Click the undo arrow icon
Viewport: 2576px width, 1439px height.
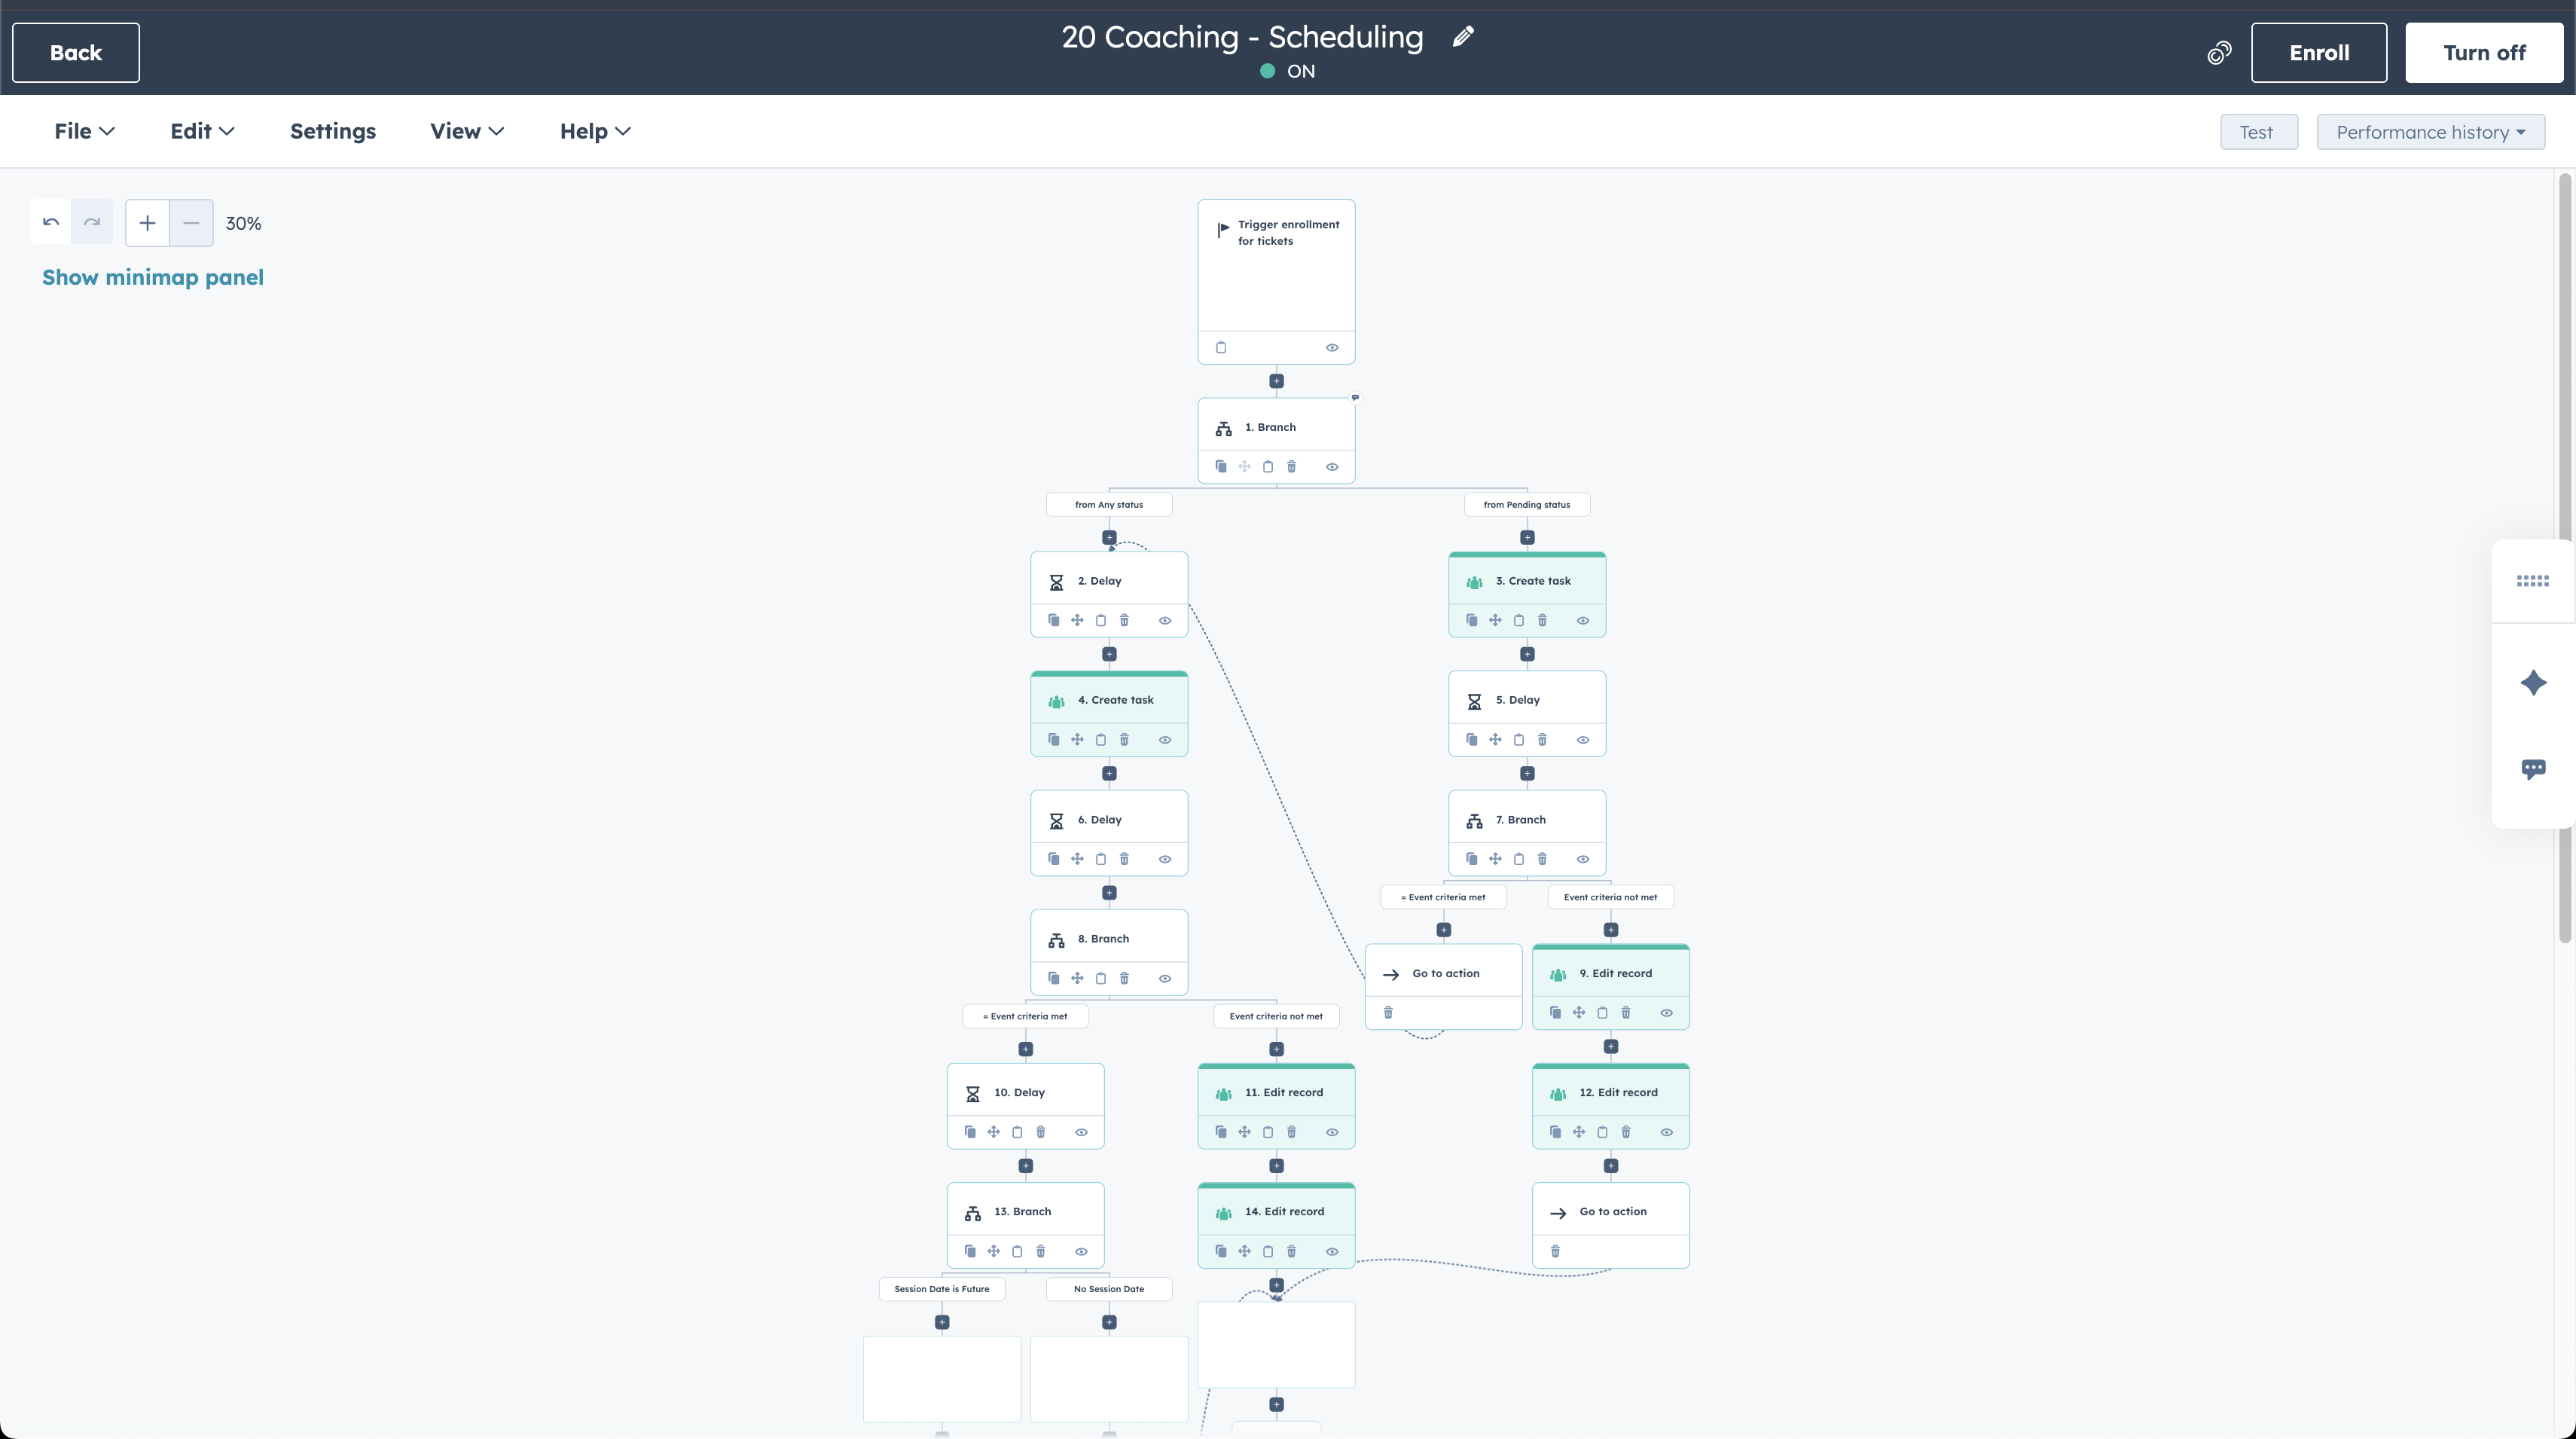click(x=51, y=222)
